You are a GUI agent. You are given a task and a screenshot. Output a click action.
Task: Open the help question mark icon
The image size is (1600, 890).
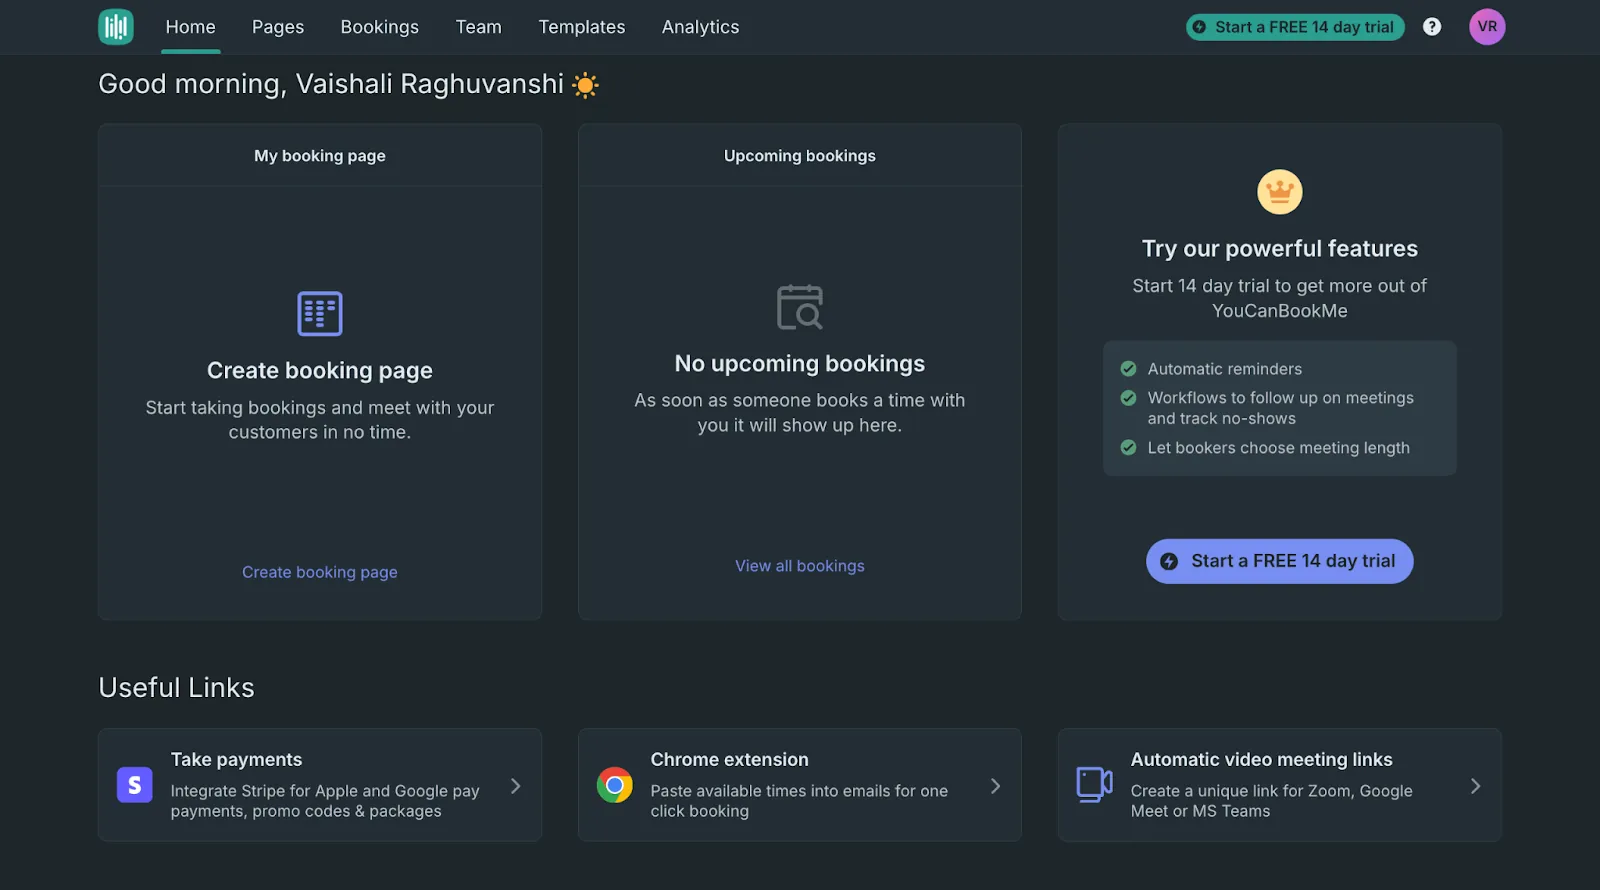(x=1432, y=27)
